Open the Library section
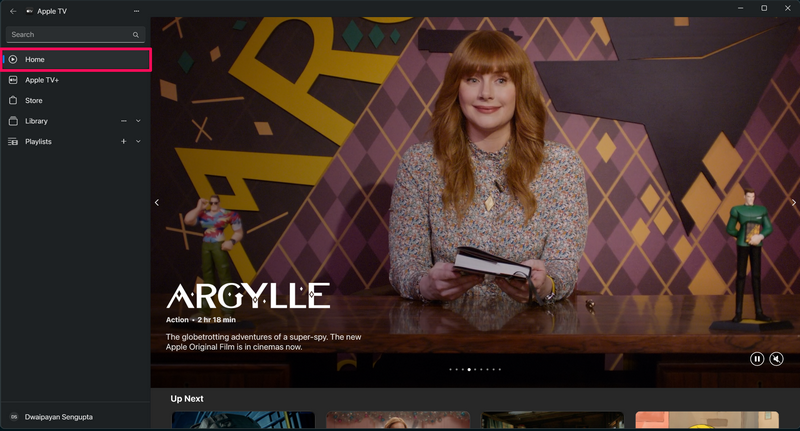This screenshot has width=800, height=431. 76,121
